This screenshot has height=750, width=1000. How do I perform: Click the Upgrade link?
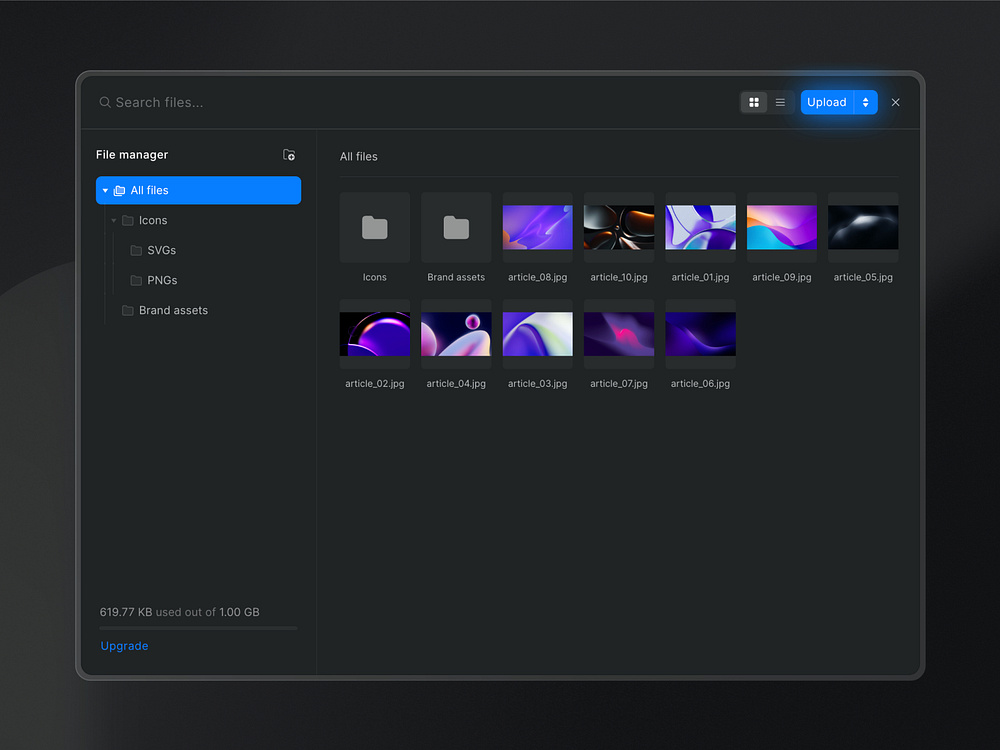pyautogui.click(x=124, y=646)
